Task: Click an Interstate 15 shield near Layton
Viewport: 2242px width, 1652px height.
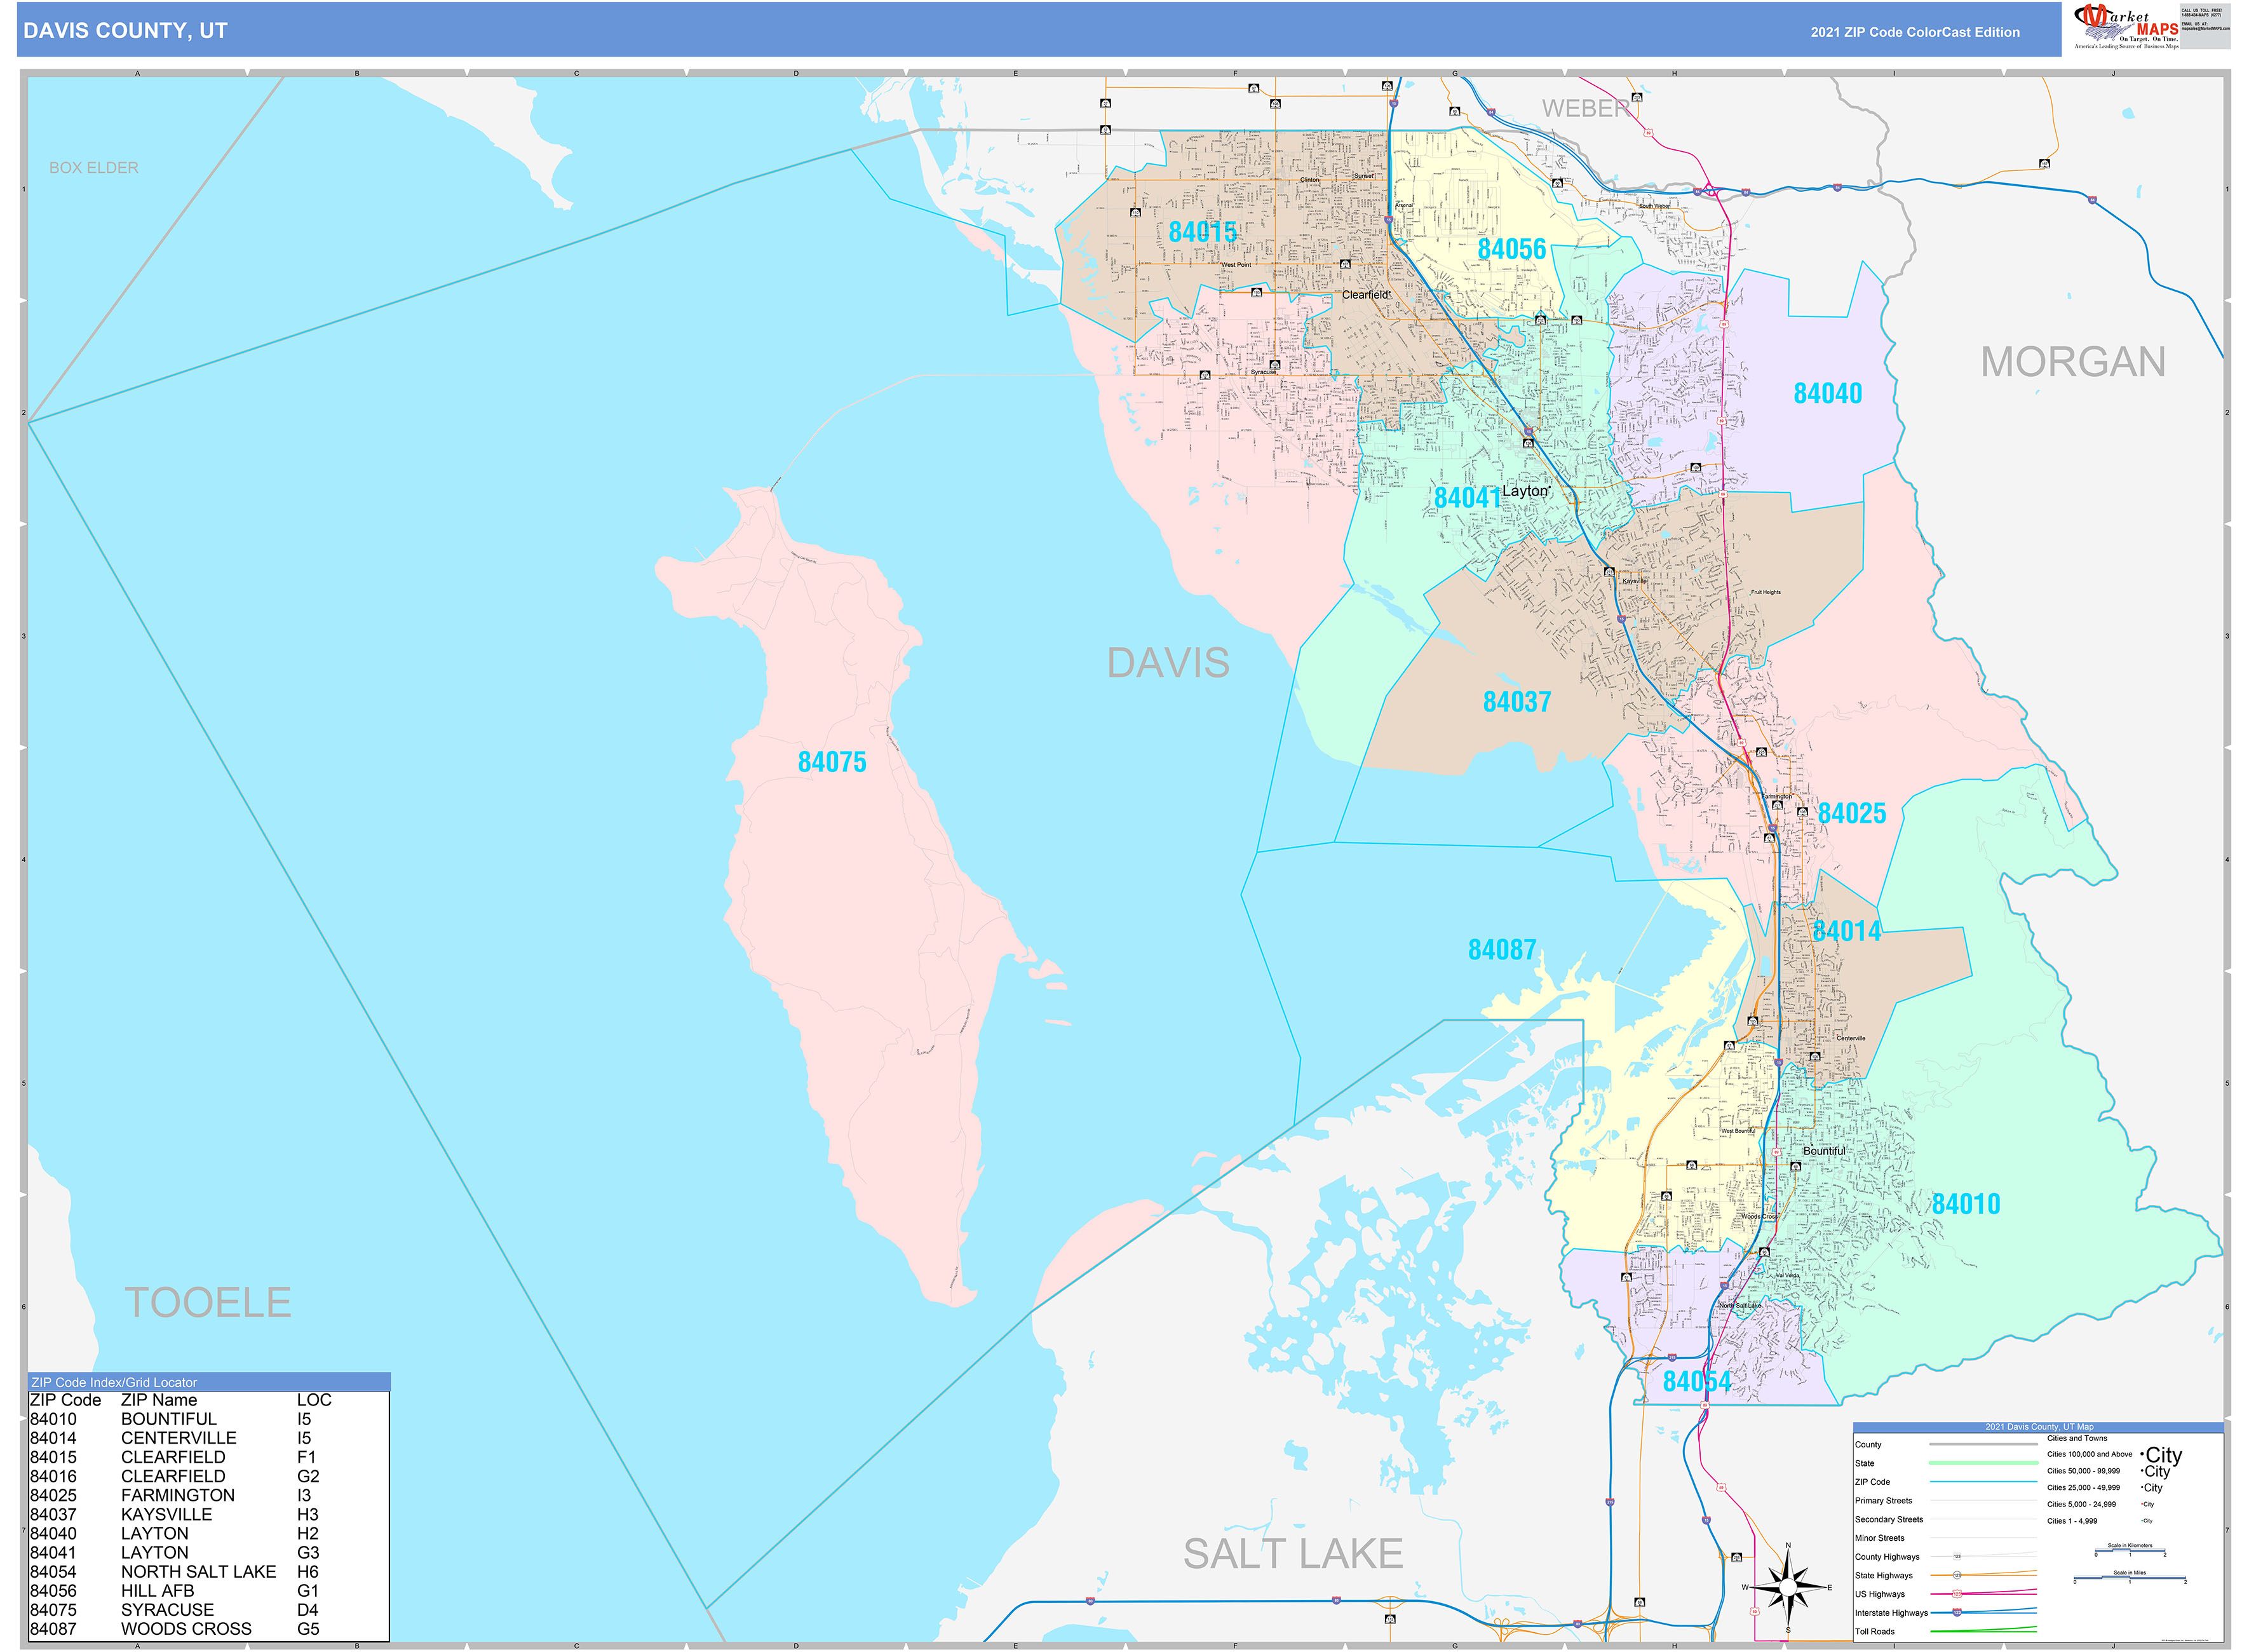Action: [x=1528, y=431]
